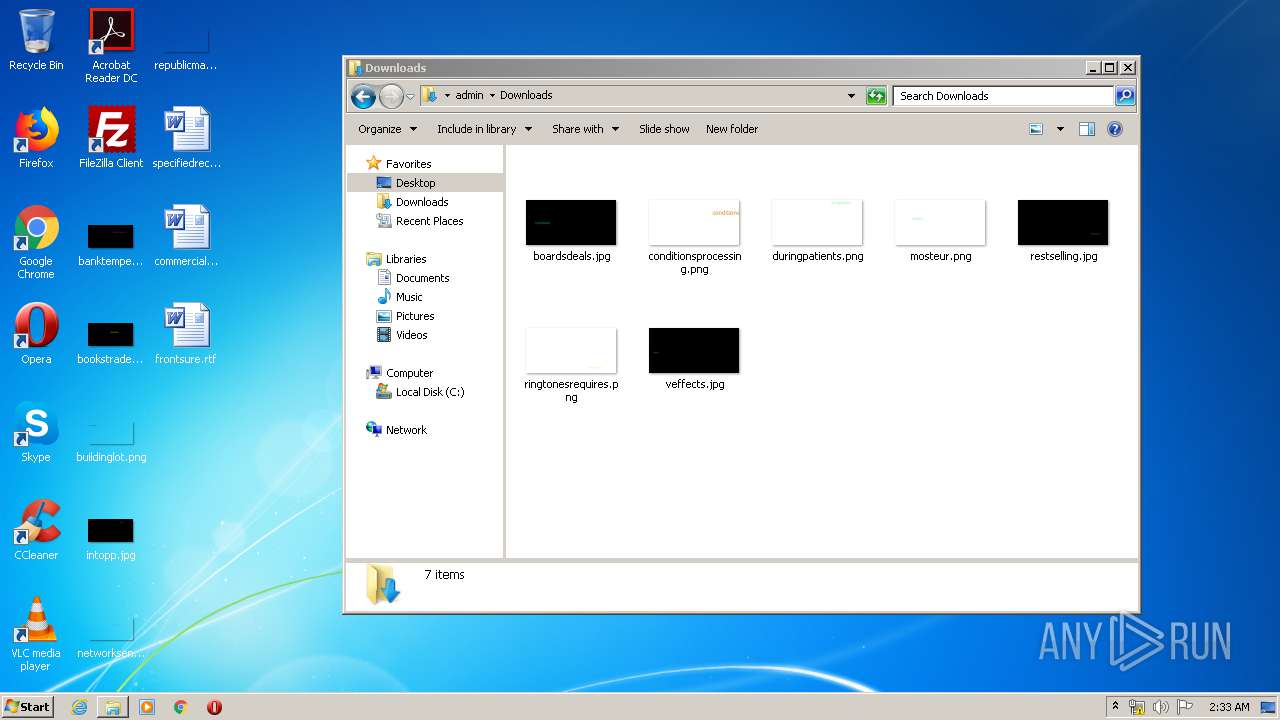Viewport: 1280px width, 720px height.
Task: Open the Recycle Bin desktop icon
Action: coord(36,40)
